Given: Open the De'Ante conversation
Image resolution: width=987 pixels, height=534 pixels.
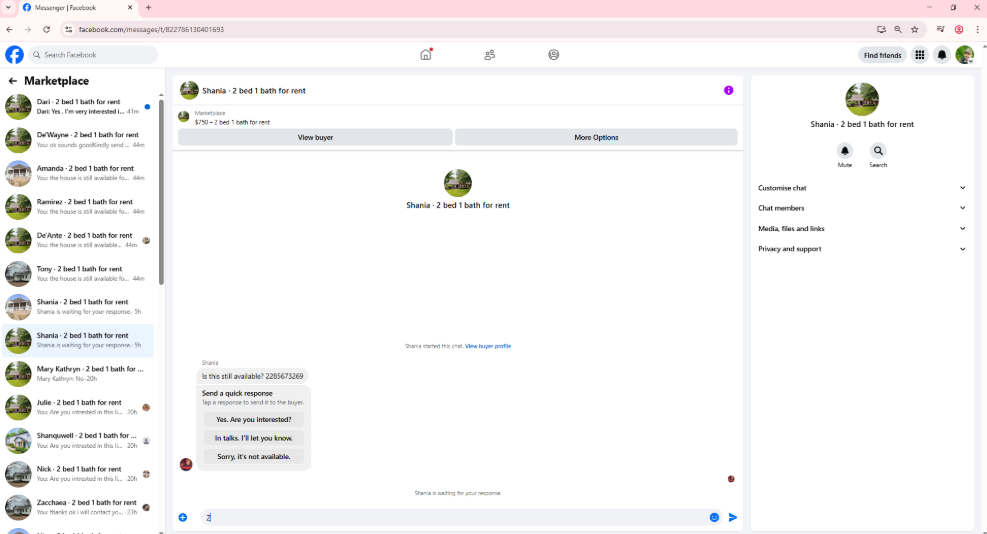Looking at the screenshot, I should [78, 240].
